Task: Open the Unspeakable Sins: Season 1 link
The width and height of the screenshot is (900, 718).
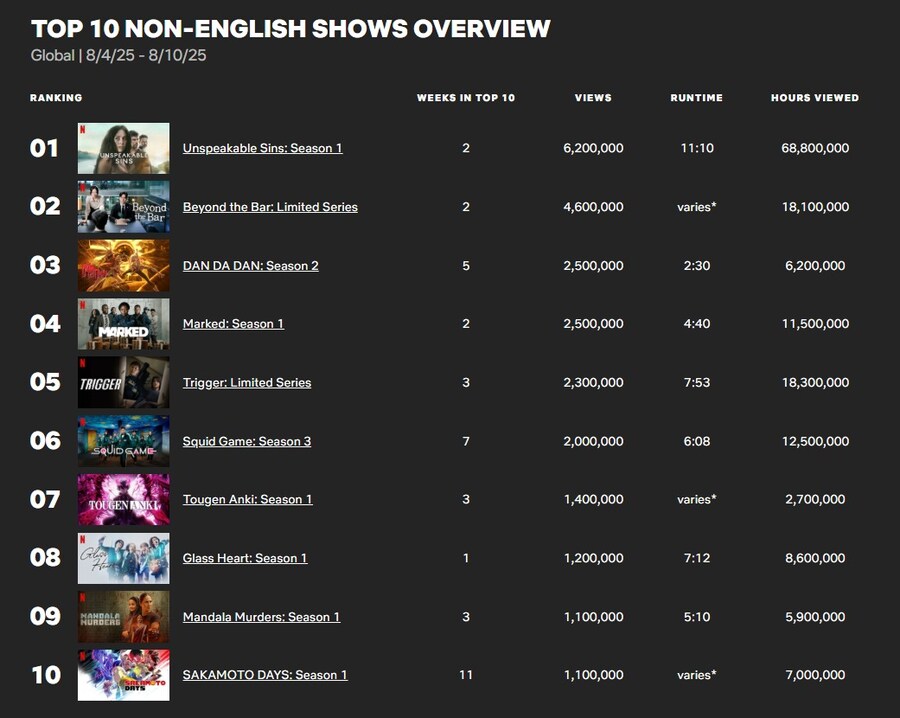Action: [x=262, y=148]
